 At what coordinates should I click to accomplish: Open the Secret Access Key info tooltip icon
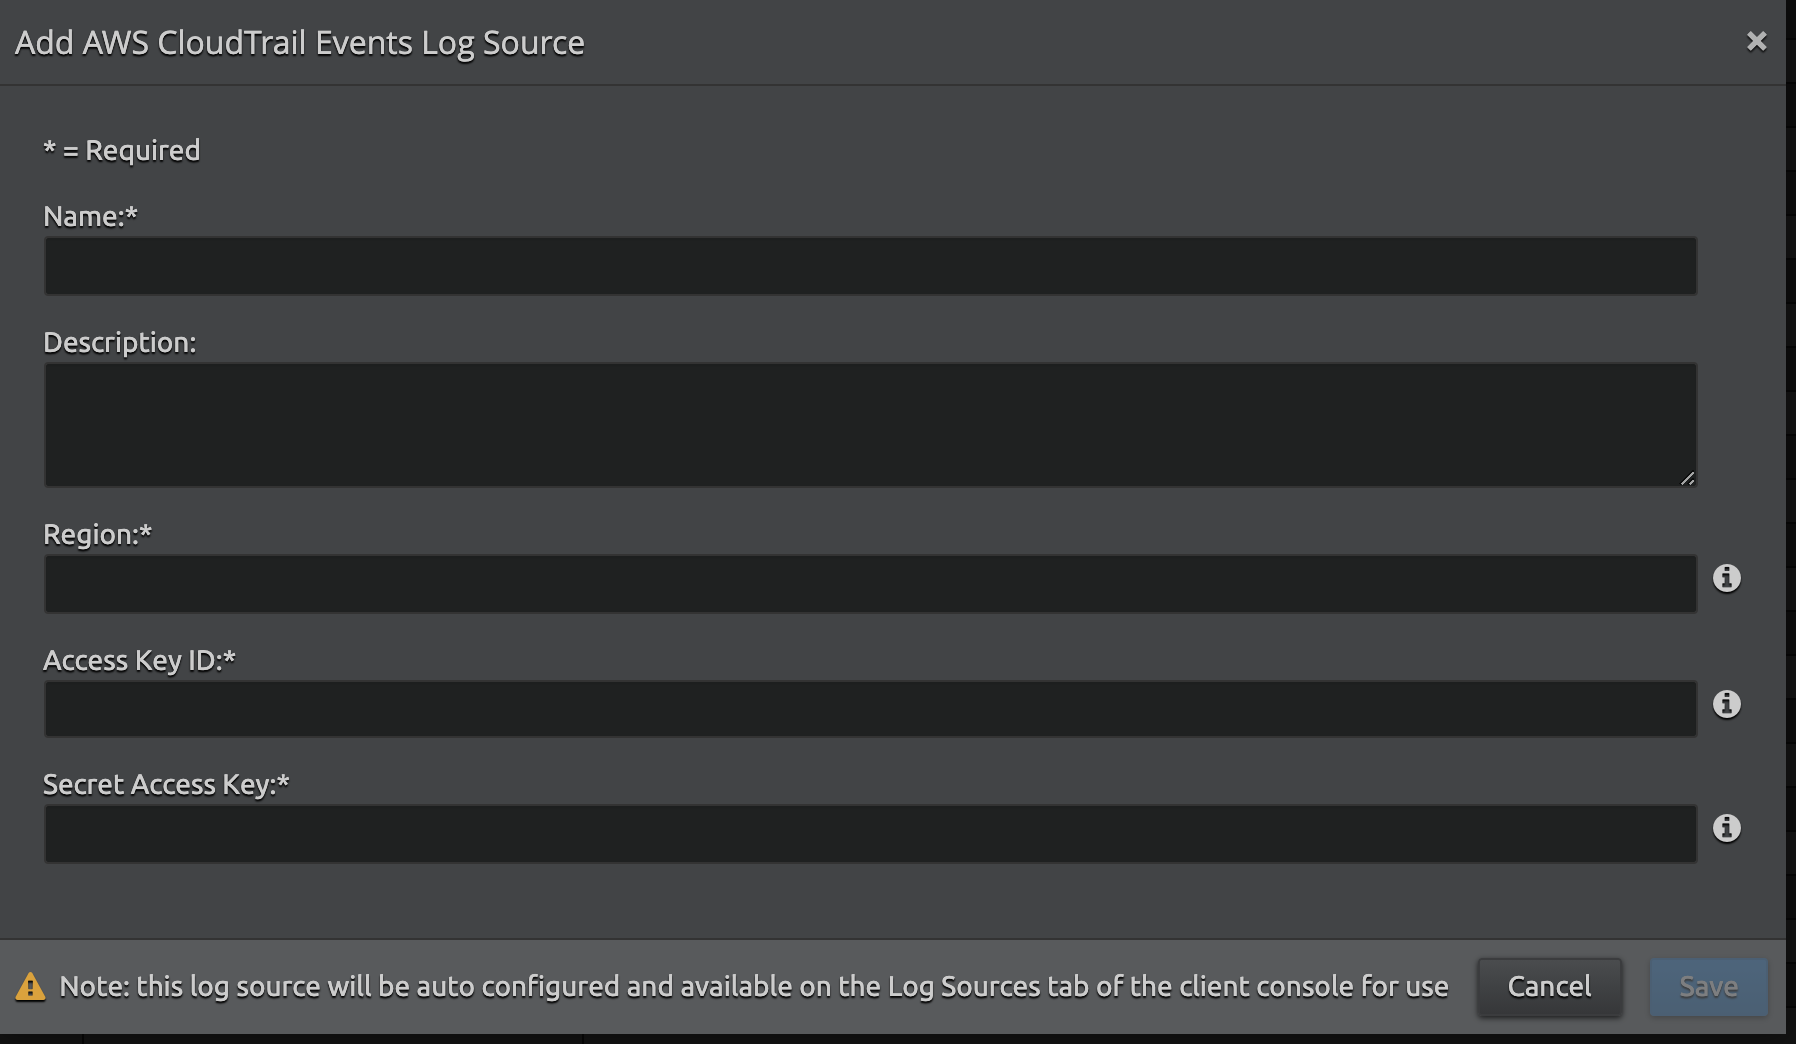1726,828
